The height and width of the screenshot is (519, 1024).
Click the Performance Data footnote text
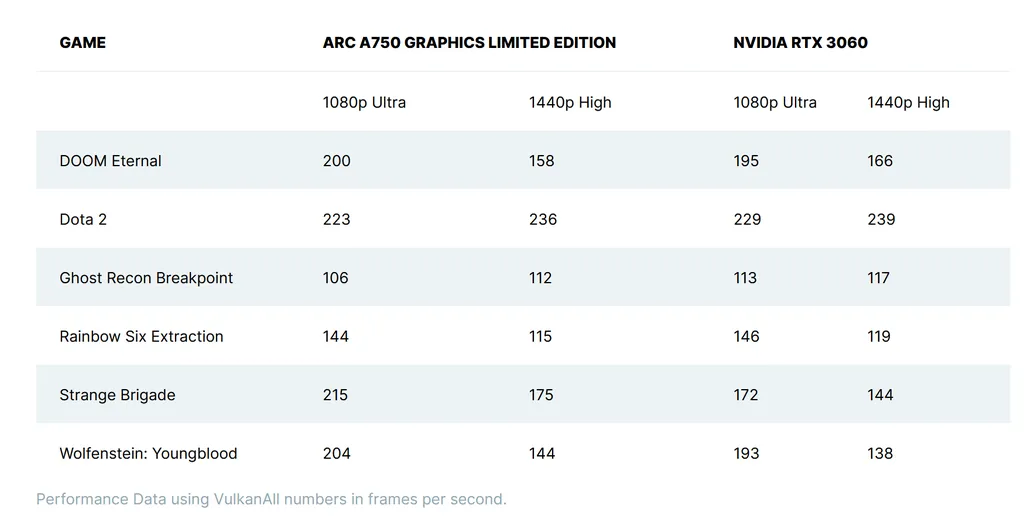click(271, 499)
